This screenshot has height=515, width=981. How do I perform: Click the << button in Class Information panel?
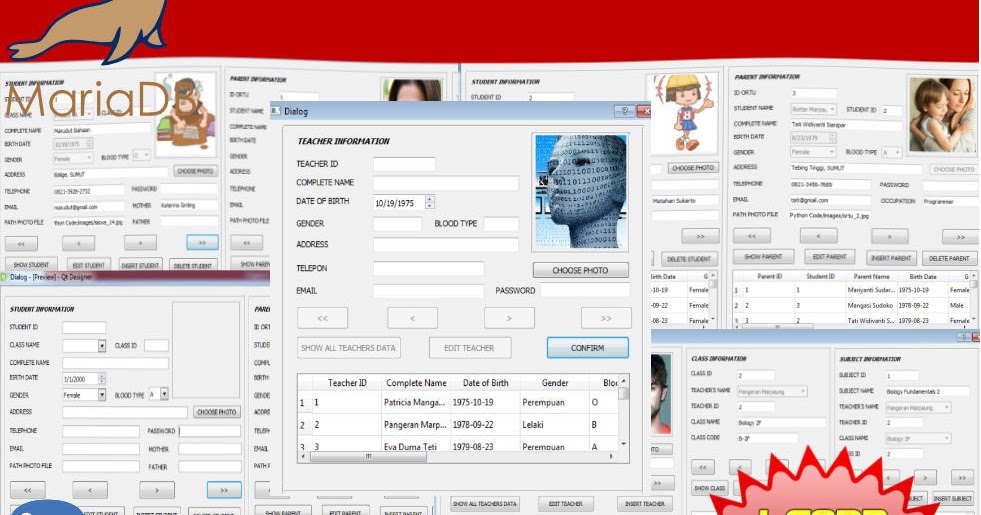click(703, 467)
